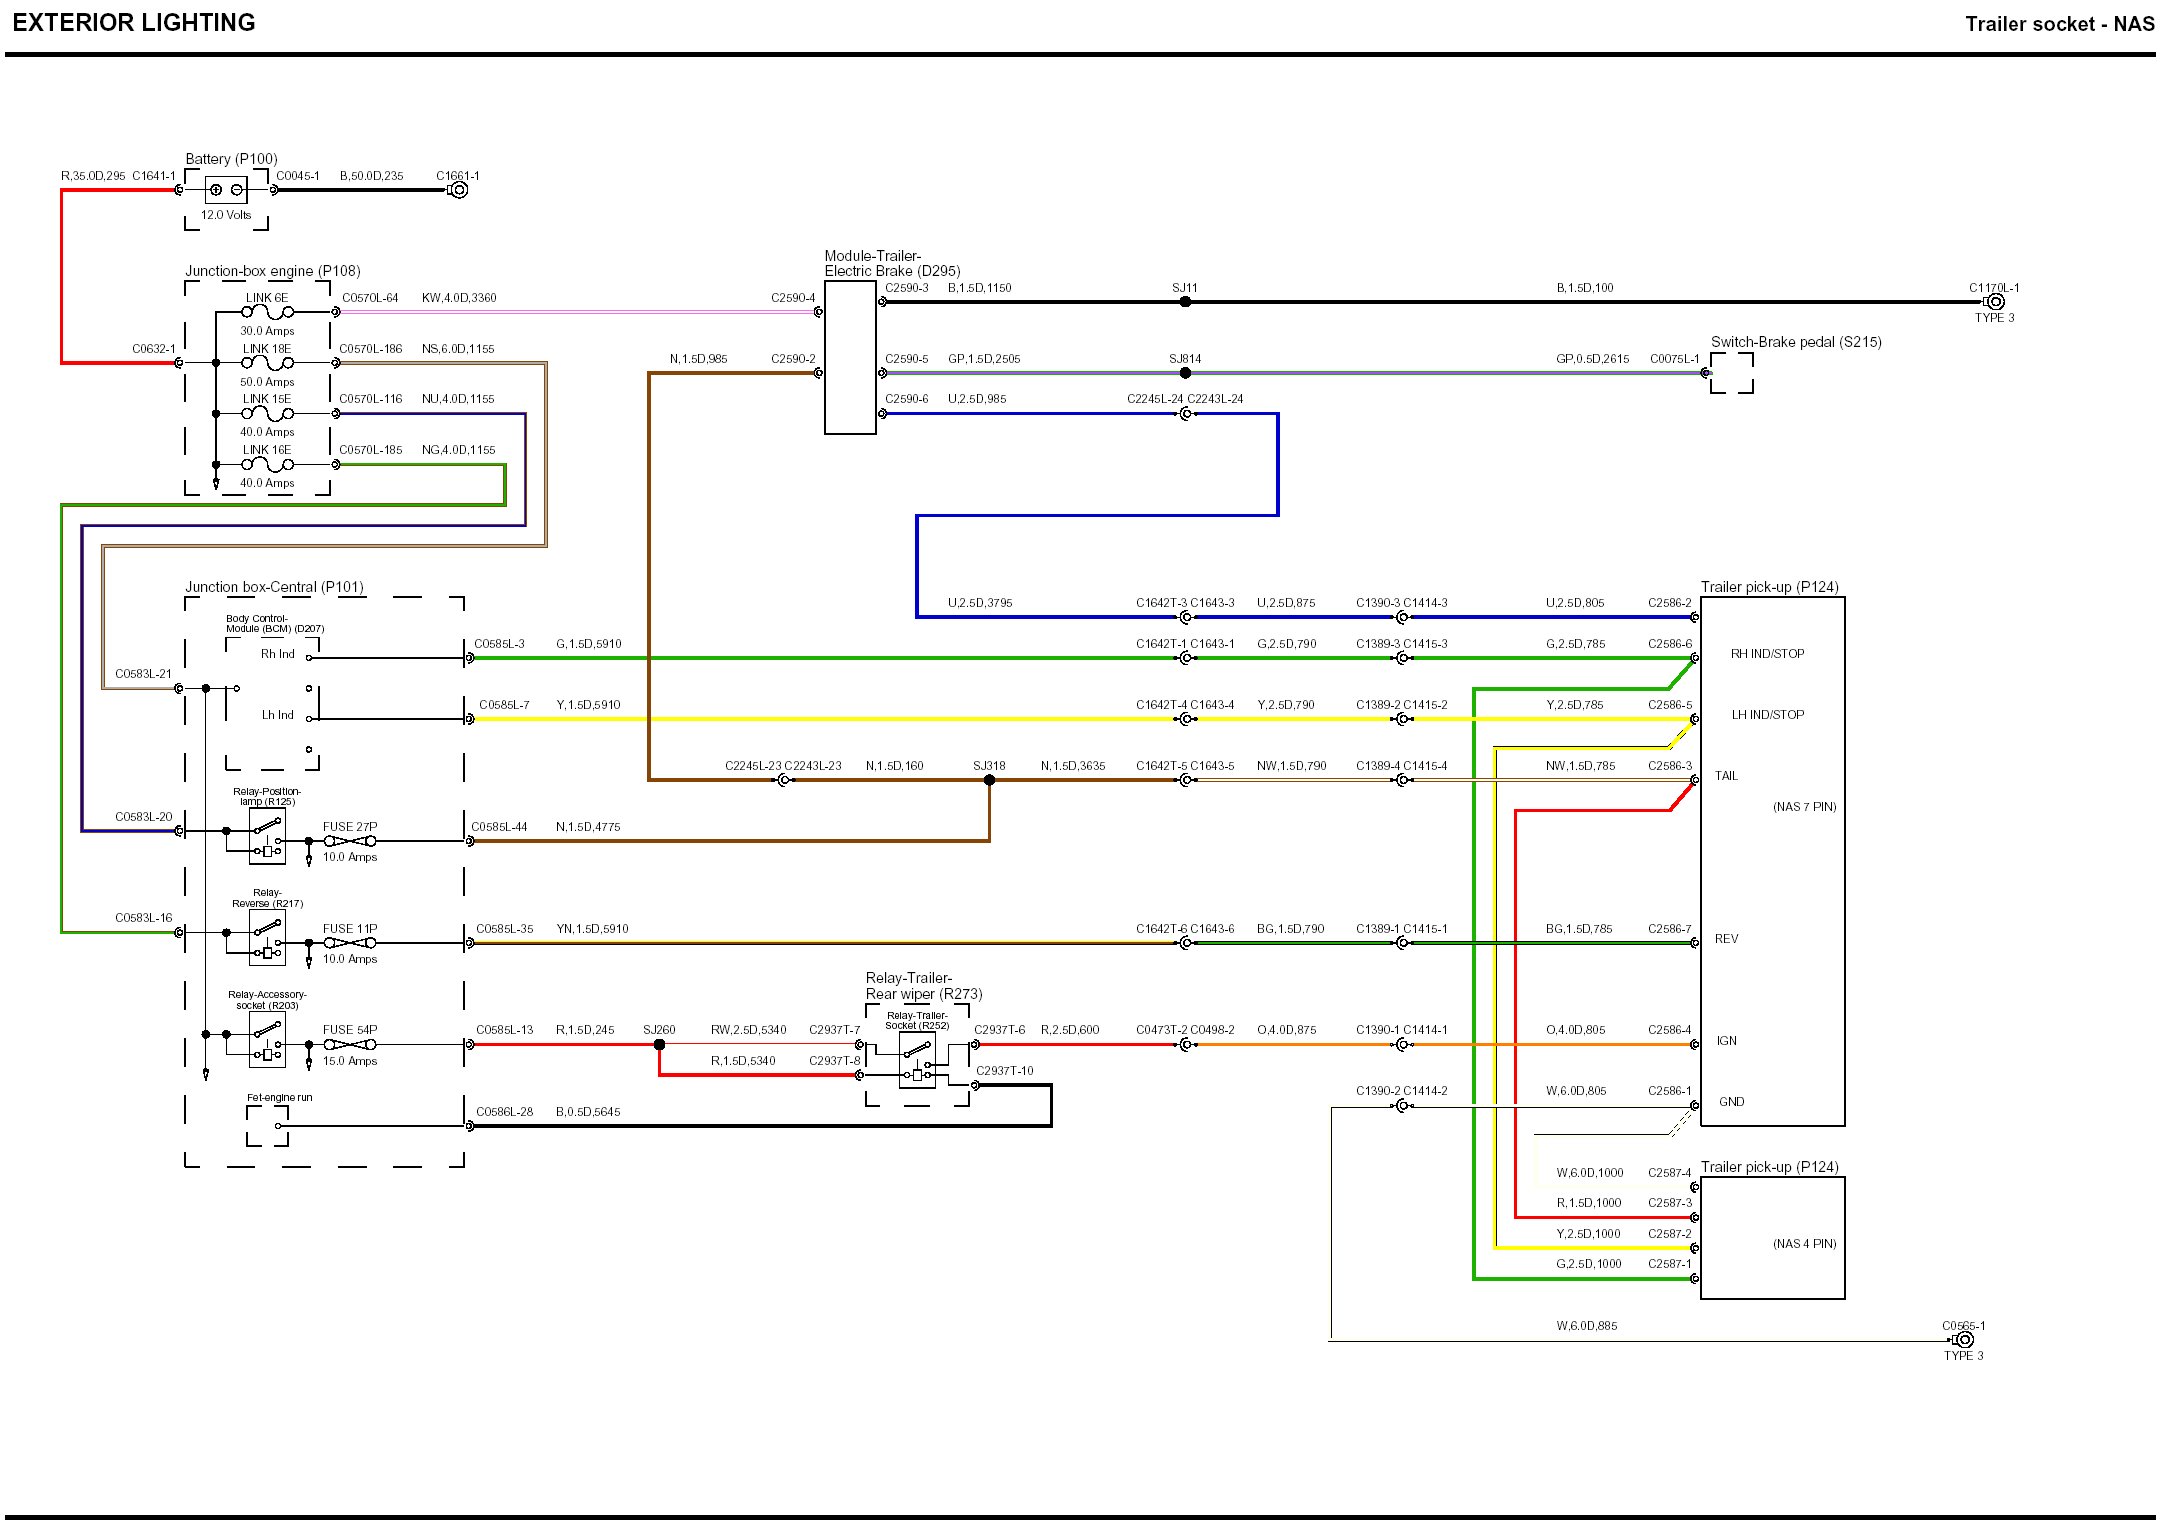2168x1531 pixels.
Task: Click the Battery (P100) symbol
Action: coord(226,190)
